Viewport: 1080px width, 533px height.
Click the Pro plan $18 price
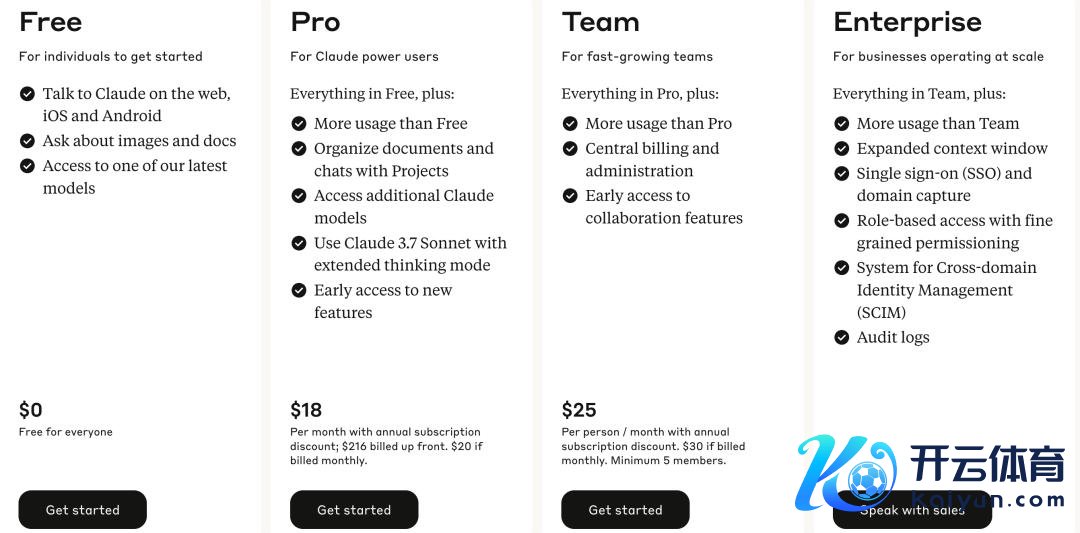click(x=306, y=410)
